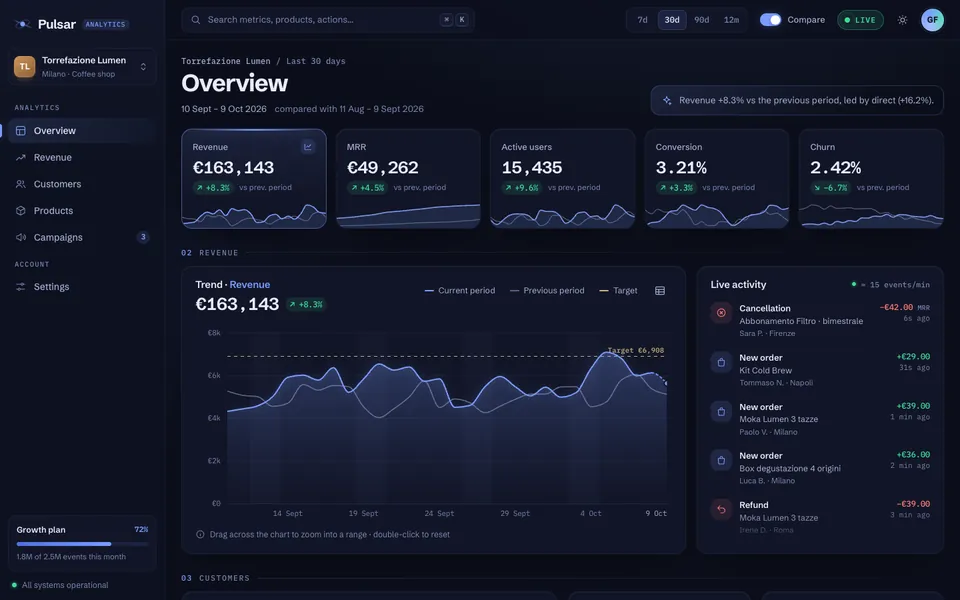Viewport: 960px width, 600px height.
Task: Open Overview in the sidebar
Action: click(82, 130)
